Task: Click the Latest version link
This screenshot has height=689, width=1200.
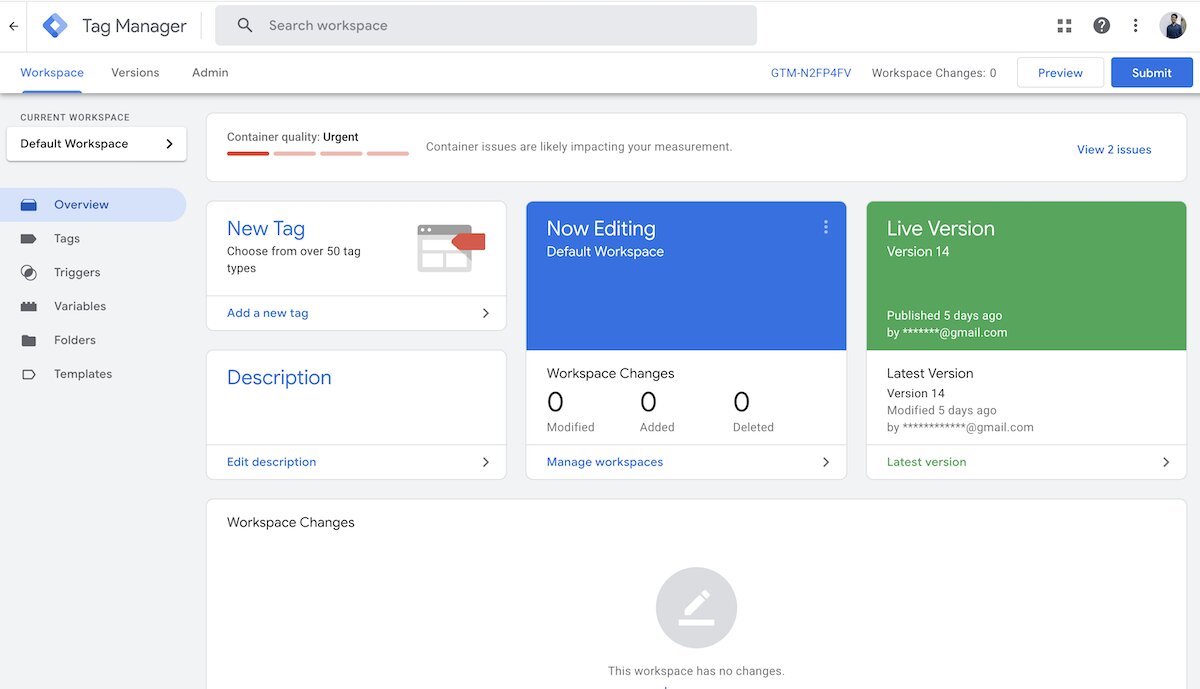Action: point(927,462)
